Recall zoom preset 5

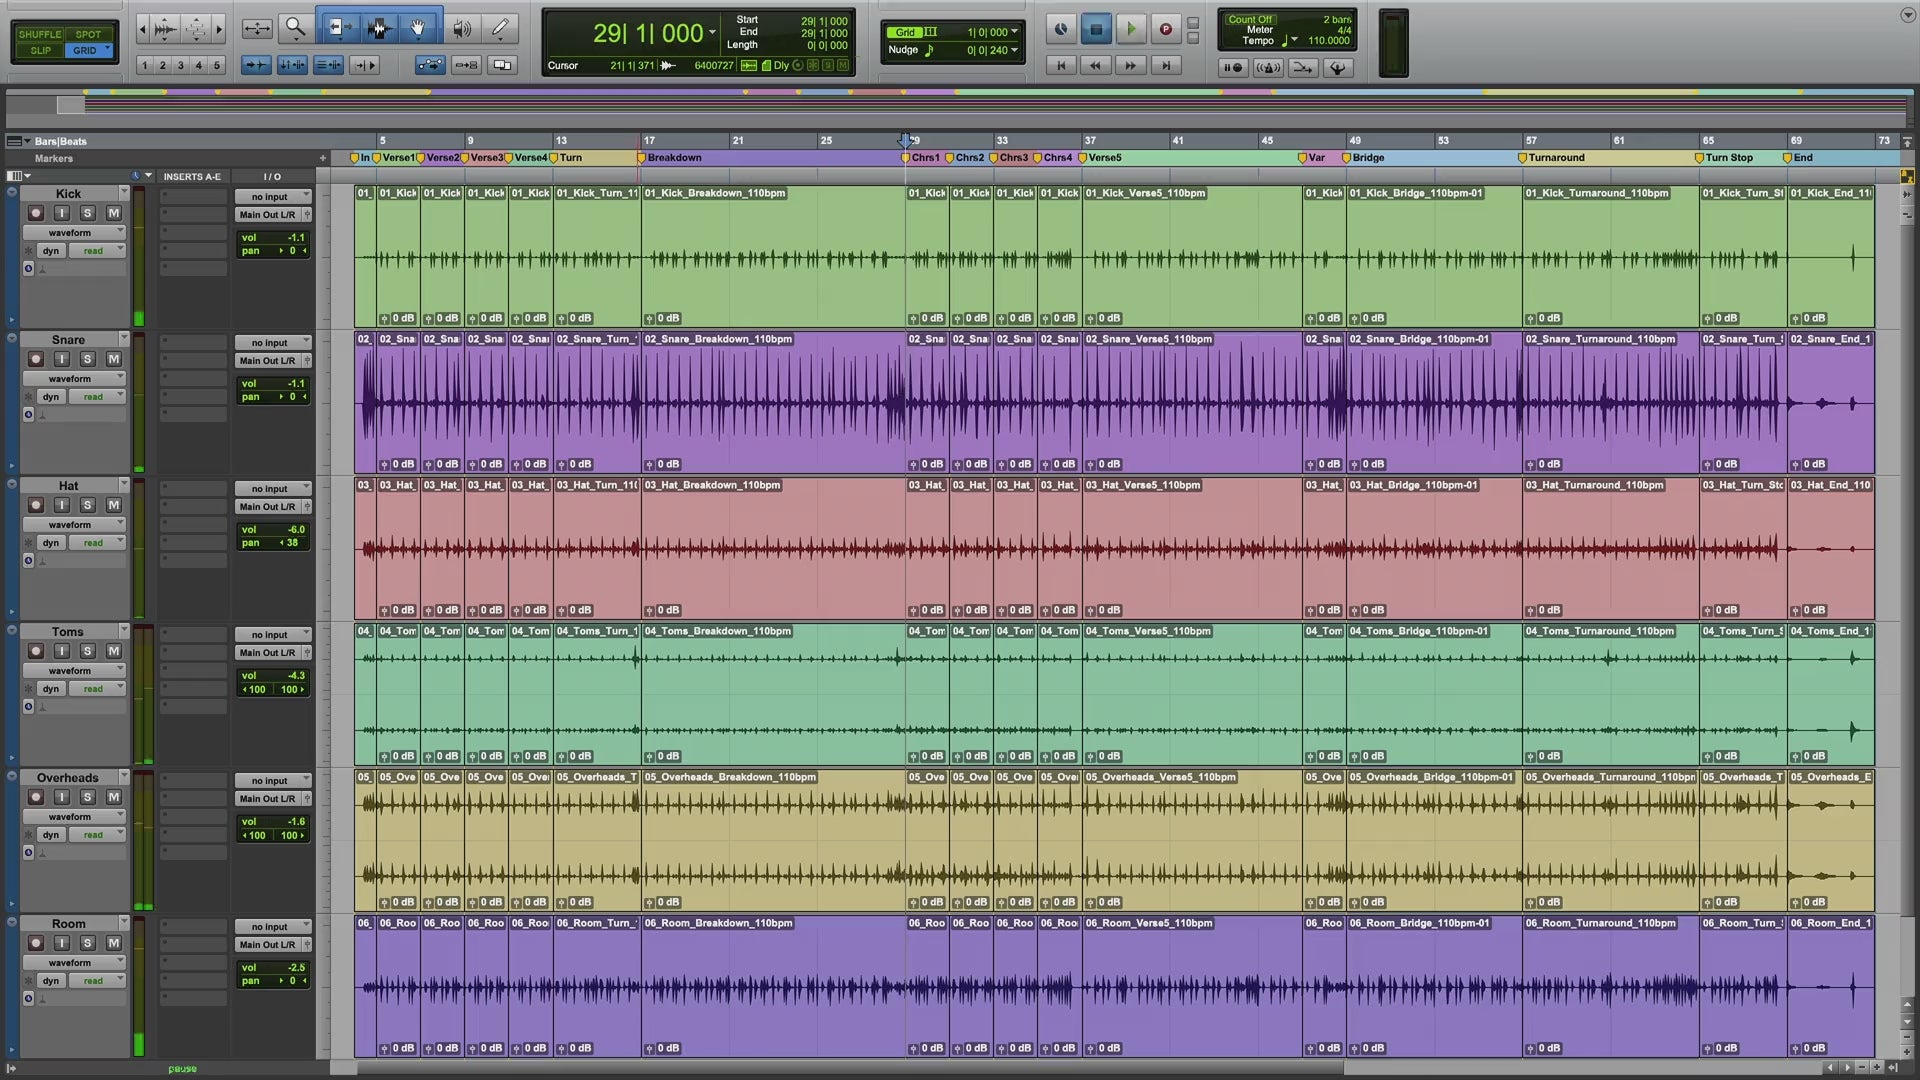217,65
